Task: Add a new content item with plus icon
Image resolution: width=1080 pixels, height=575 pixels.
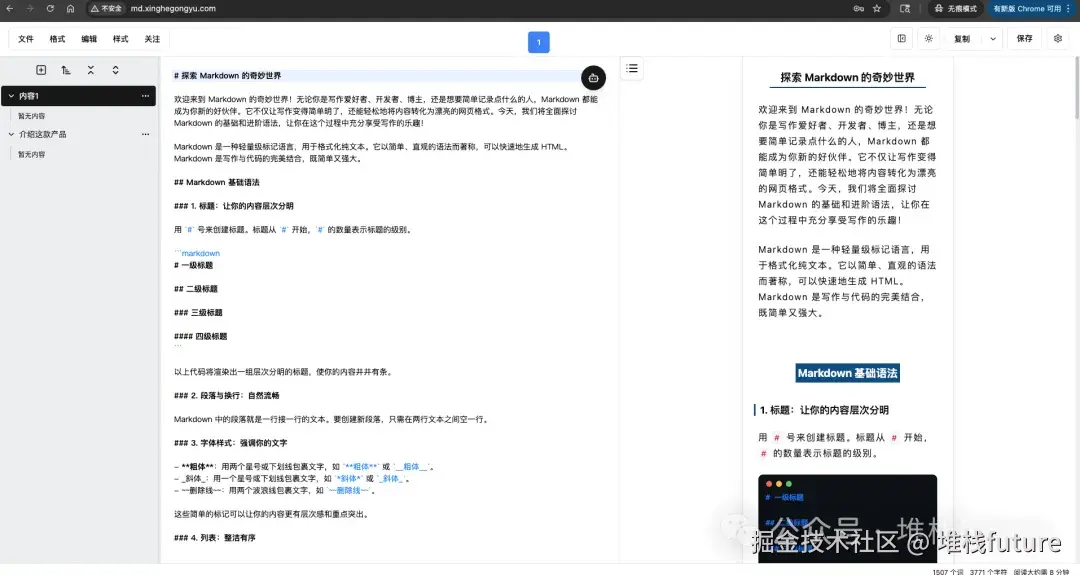Action: point(41,70)
